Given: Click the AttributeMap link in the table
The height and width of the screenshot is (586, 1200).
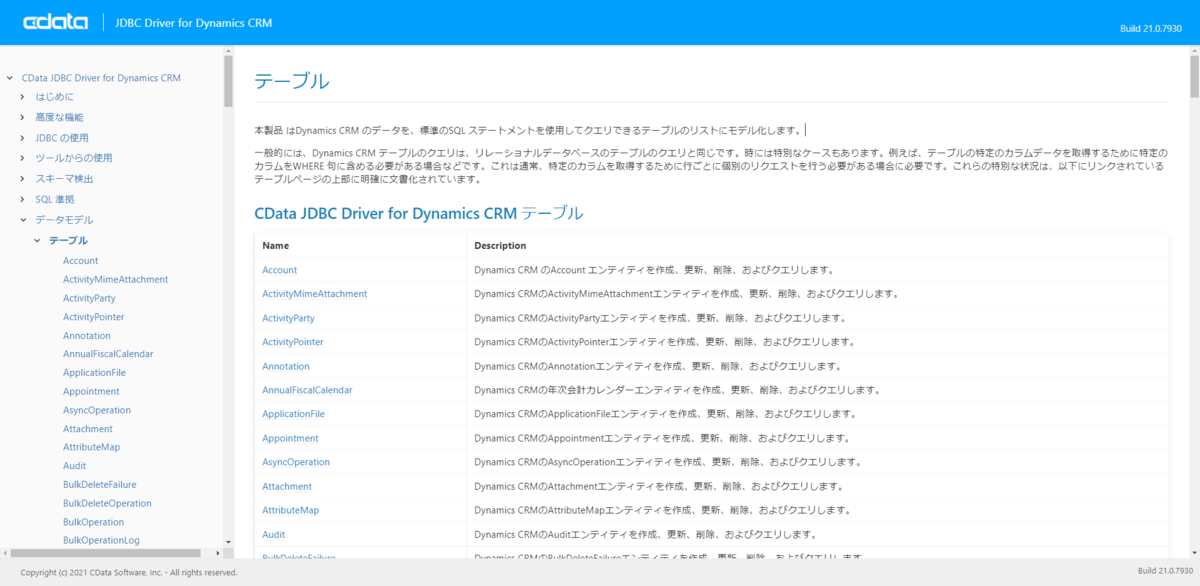Looking at the screenshot, I should [x=291, y=510].
